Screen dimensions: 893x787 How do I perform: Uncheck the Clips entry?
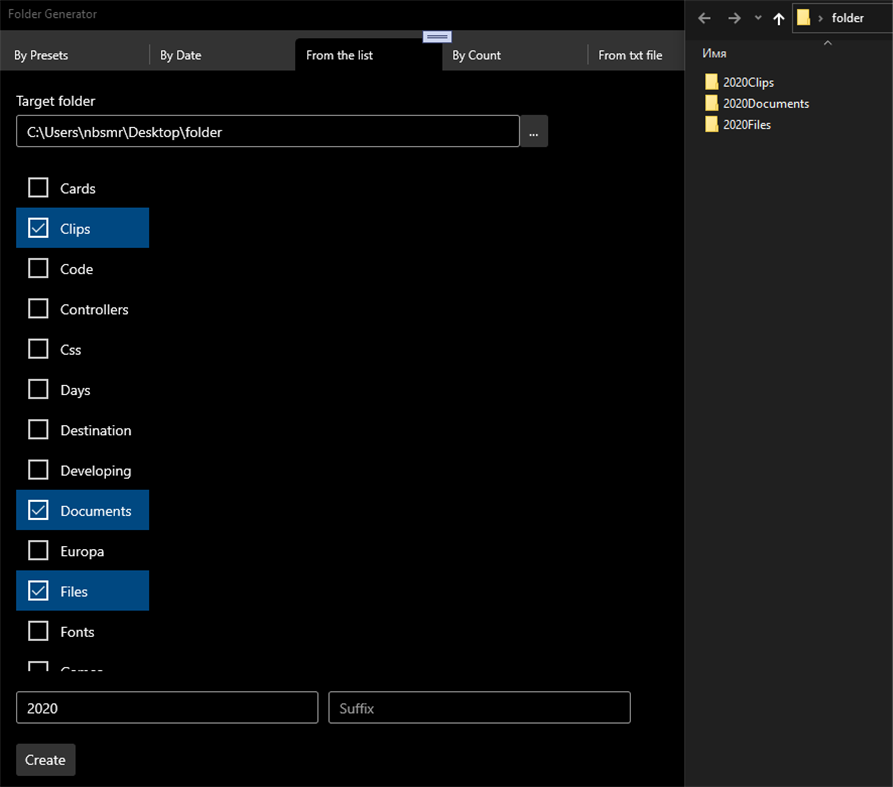[x=38, y=227]
